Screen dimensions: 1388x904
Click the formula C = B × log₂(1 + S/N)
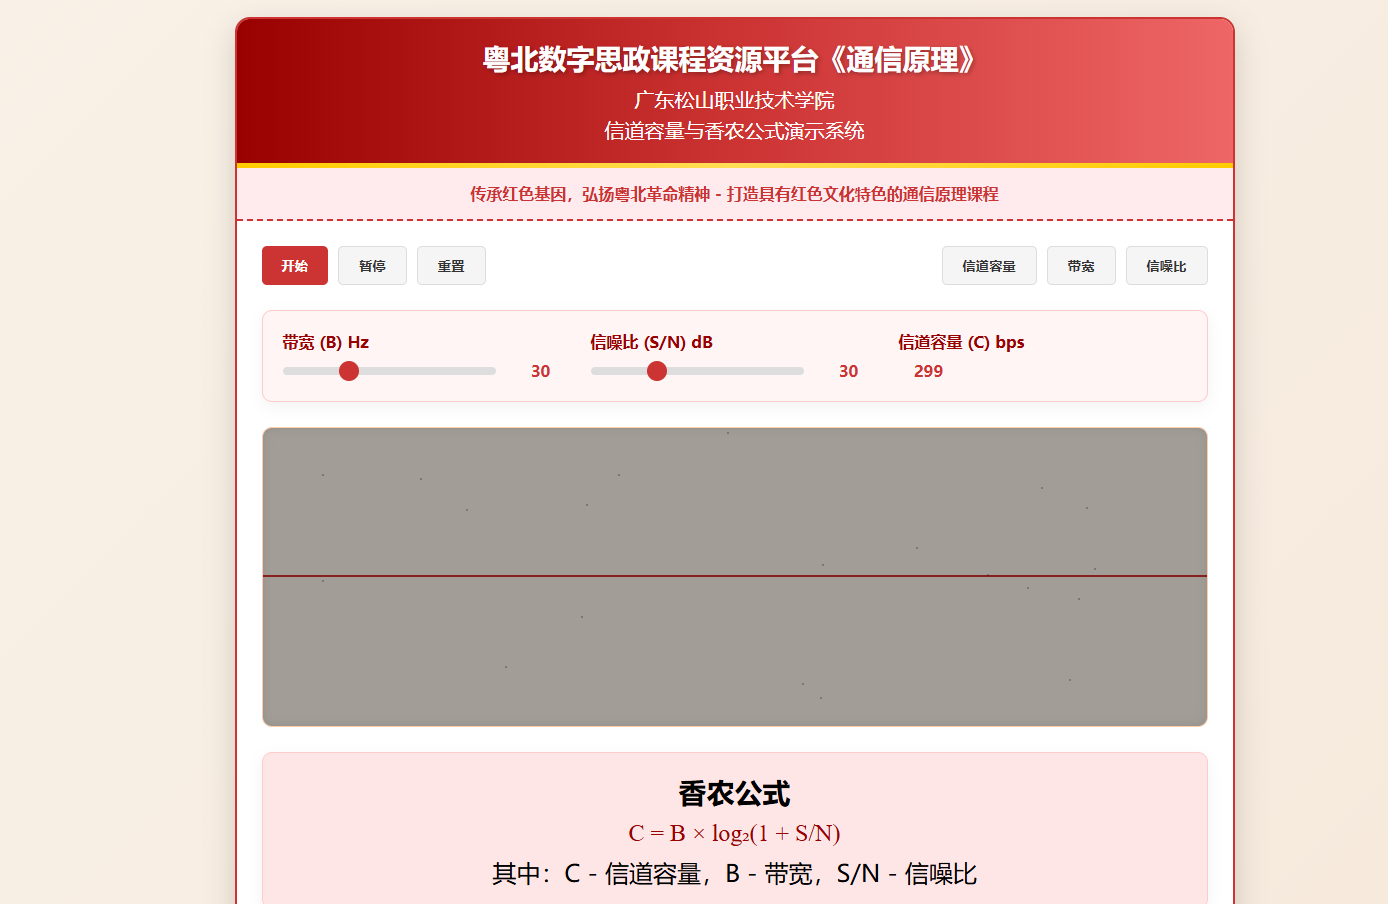(x=734, y=833)
